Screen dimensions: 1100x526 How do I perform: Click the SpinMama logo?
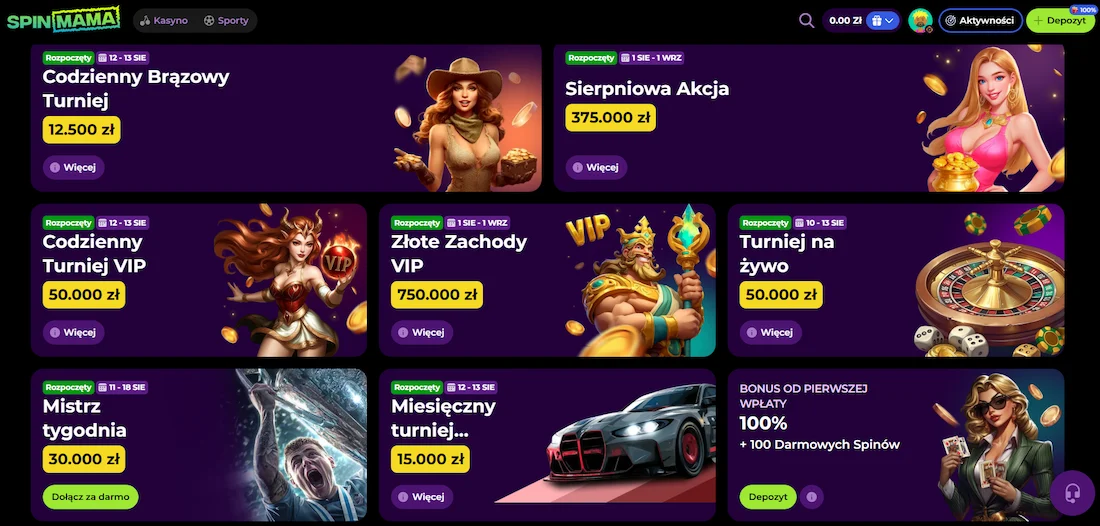click(x=63, y=20)
